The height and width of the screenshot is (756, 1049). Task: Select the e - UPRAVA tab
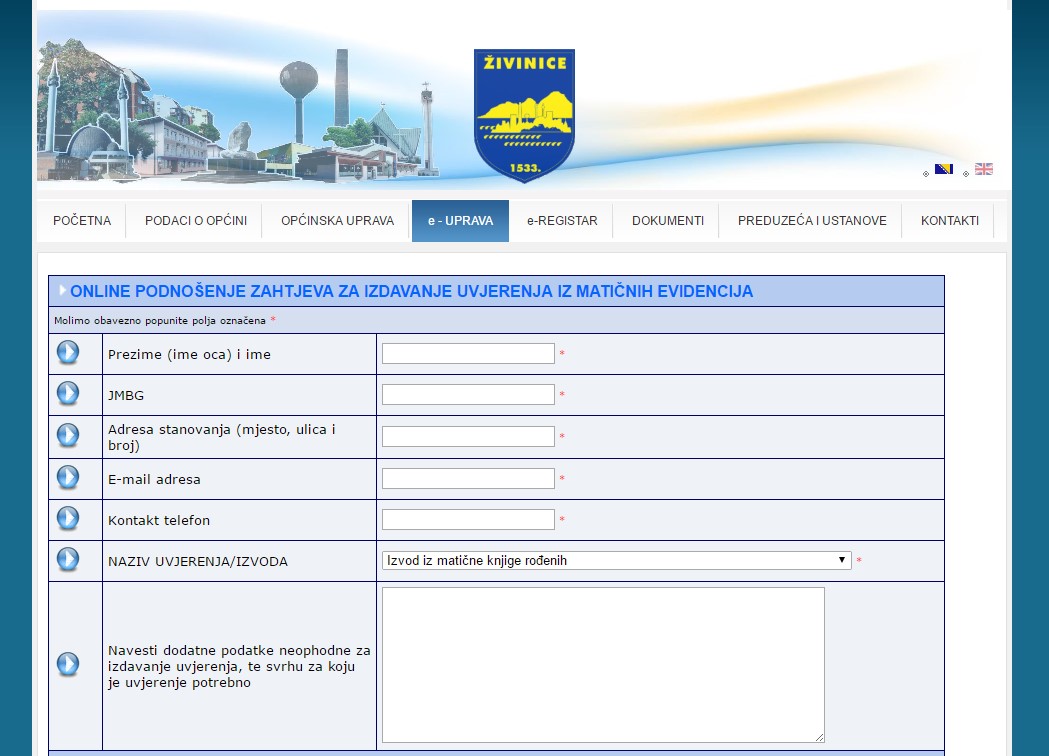pyautogui.click(x=460, y=221)
